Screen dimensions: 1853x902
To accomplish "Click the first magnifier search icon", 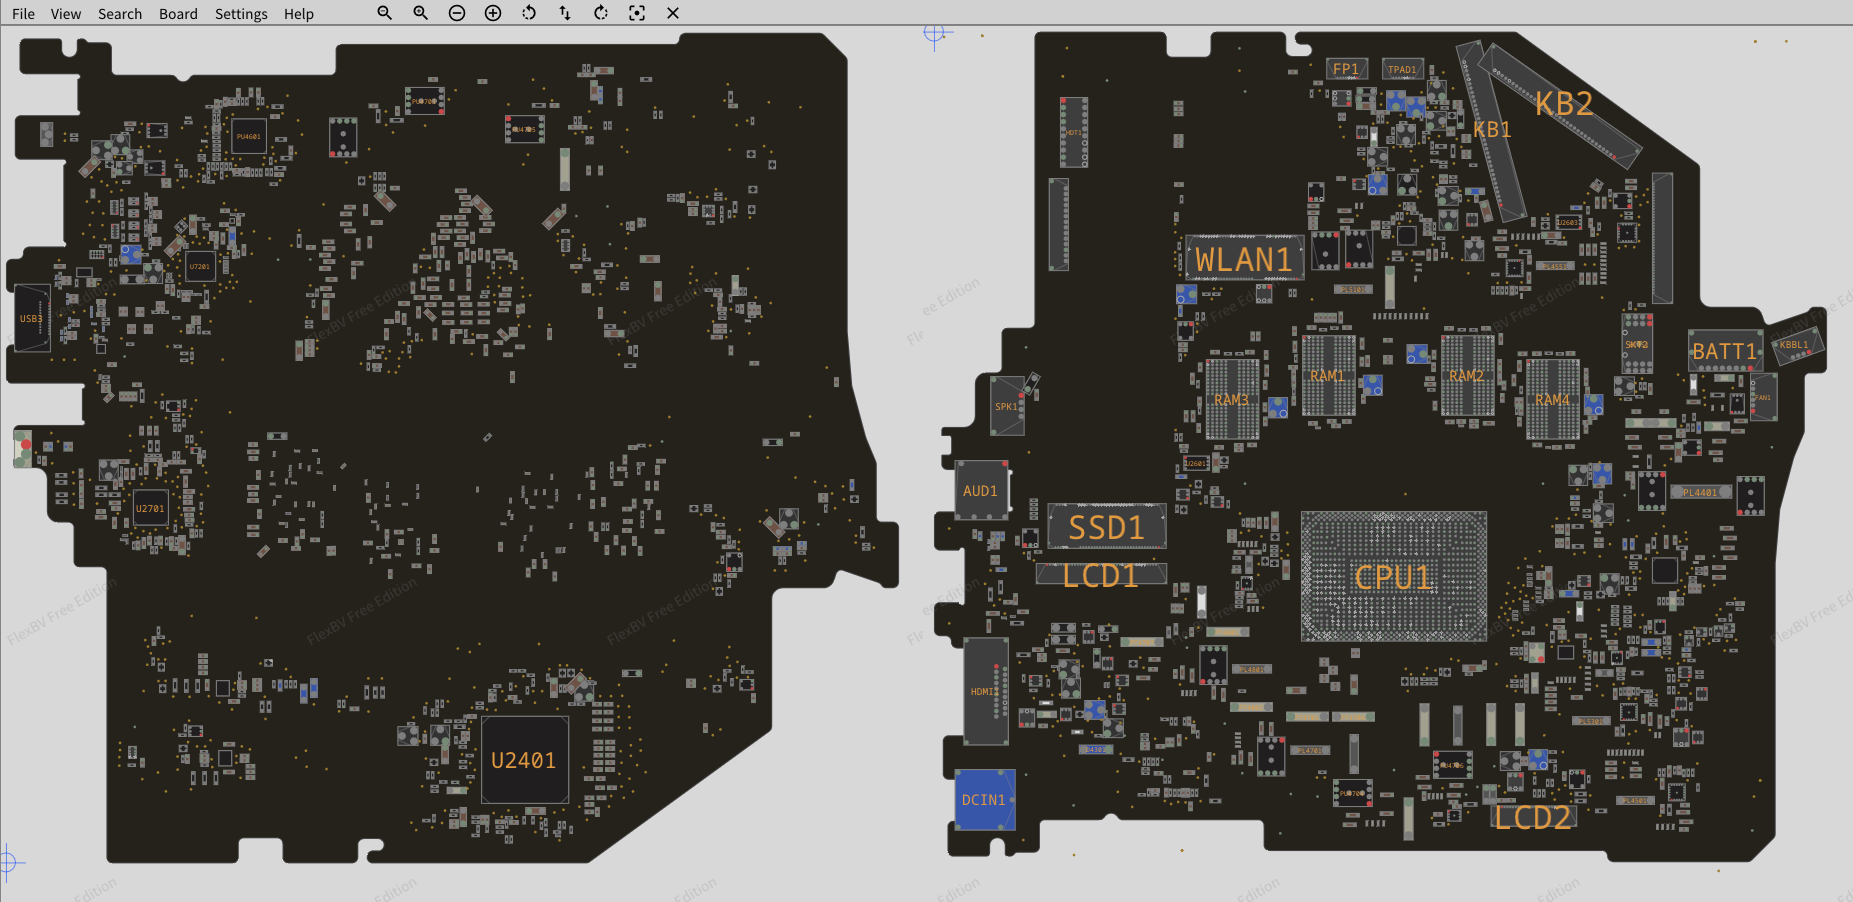I will (384, 13).
